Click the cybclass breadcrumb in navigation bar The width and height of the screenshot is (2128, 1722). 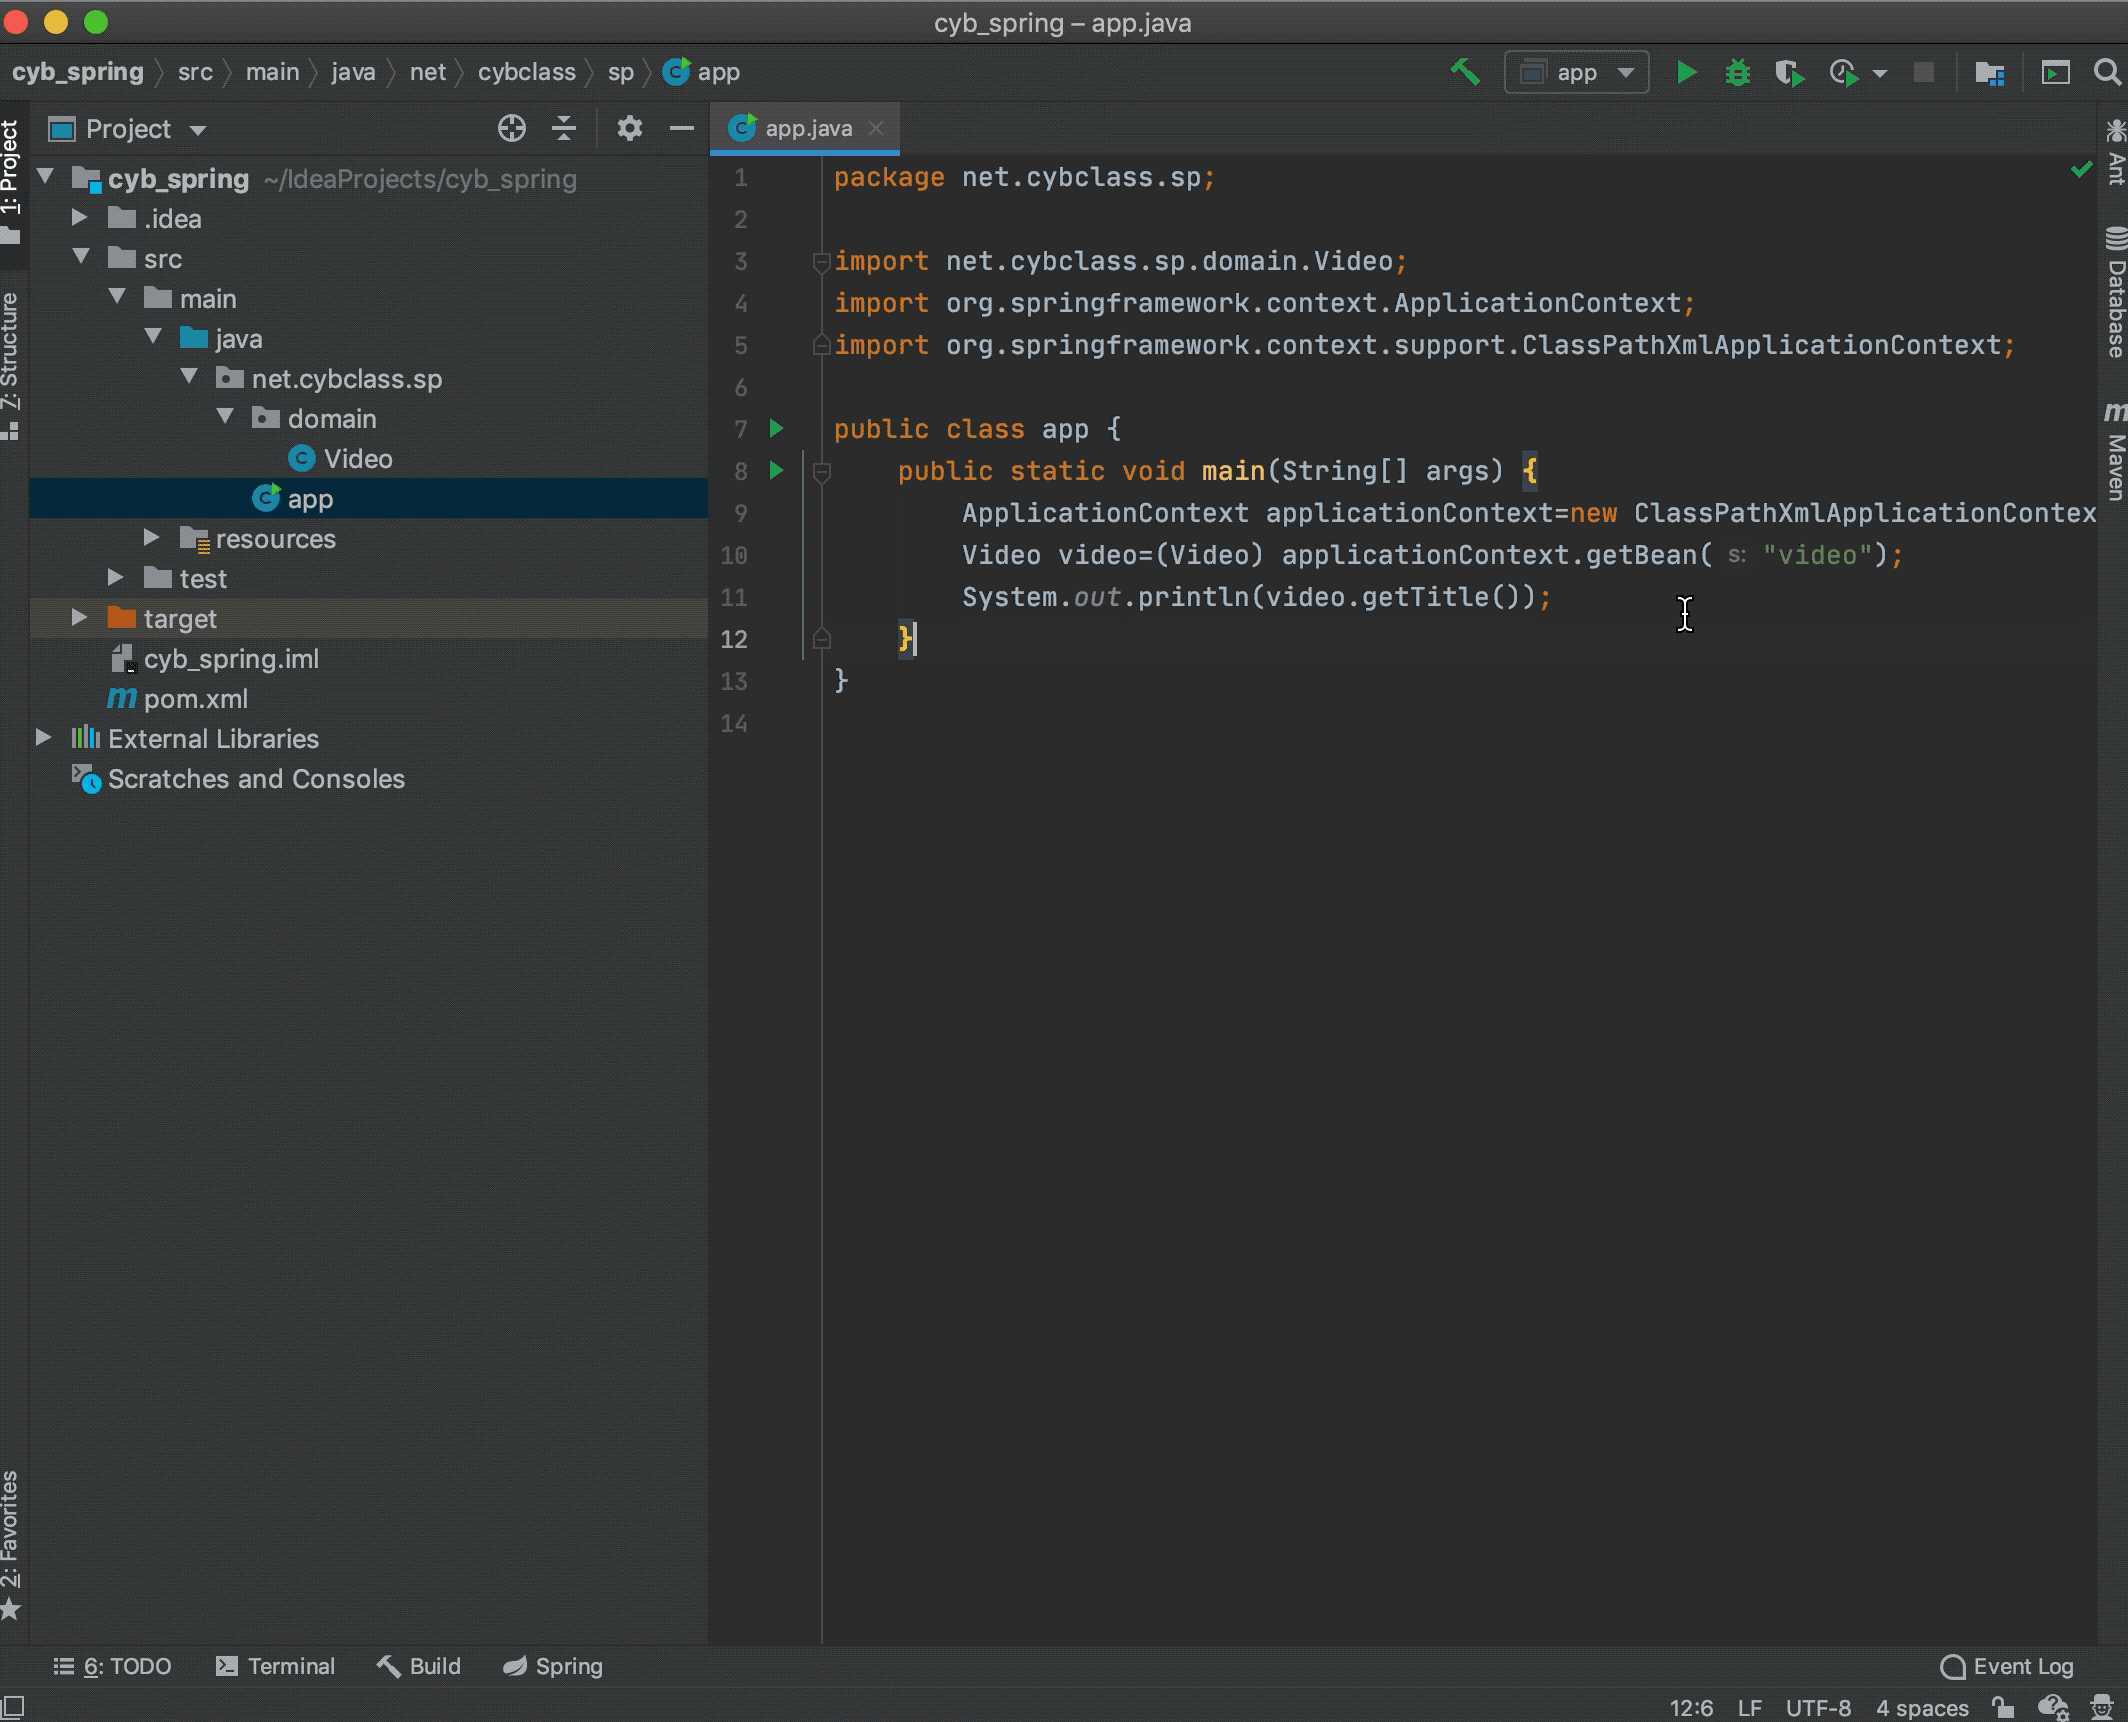tap(527, 72)
